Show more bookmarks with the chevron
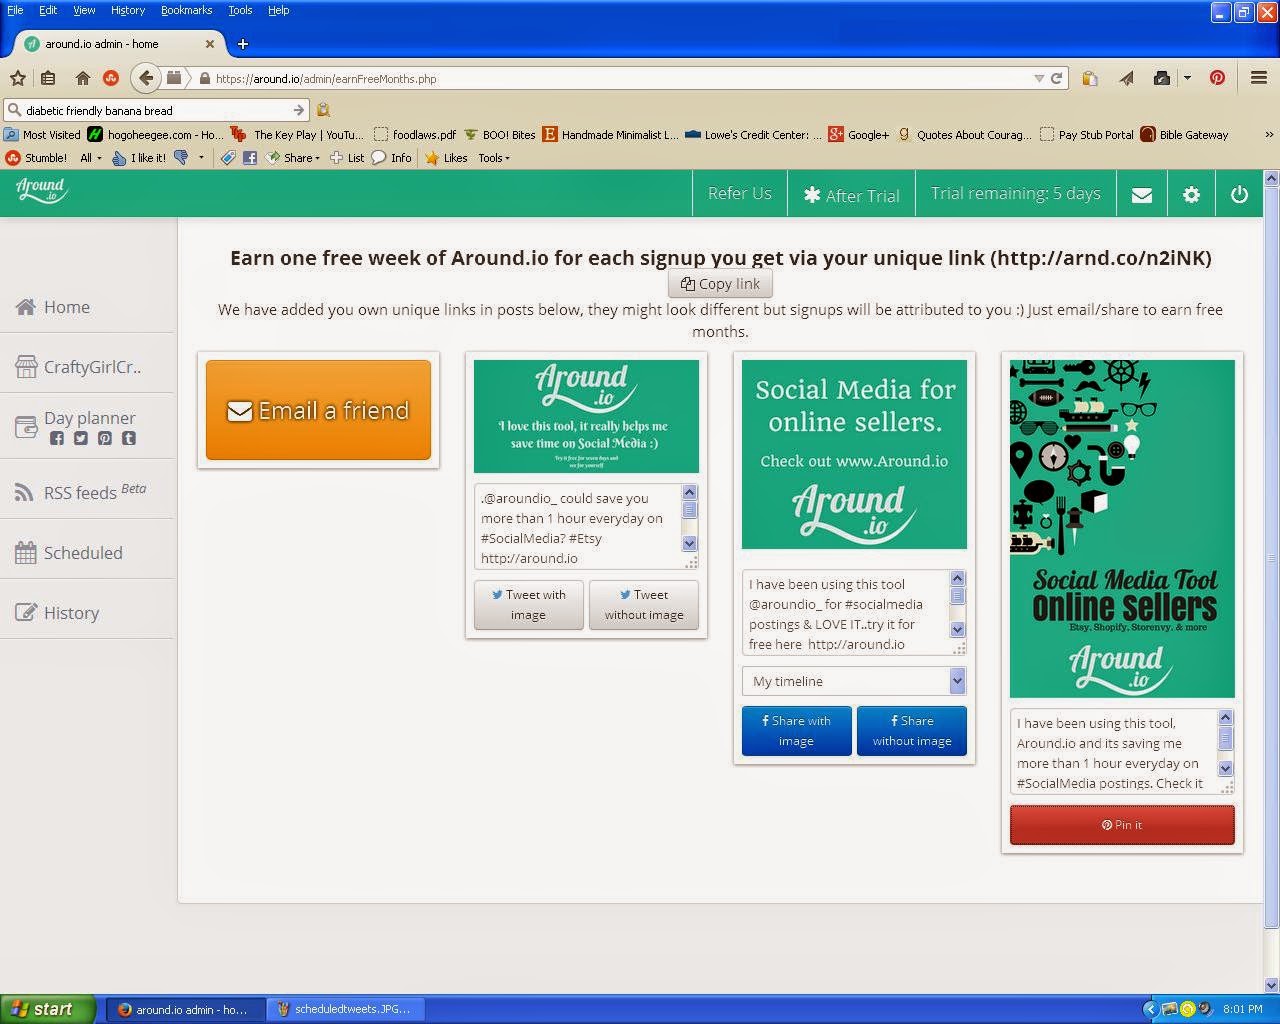1280x1024 pixels. click(1270, 134)
